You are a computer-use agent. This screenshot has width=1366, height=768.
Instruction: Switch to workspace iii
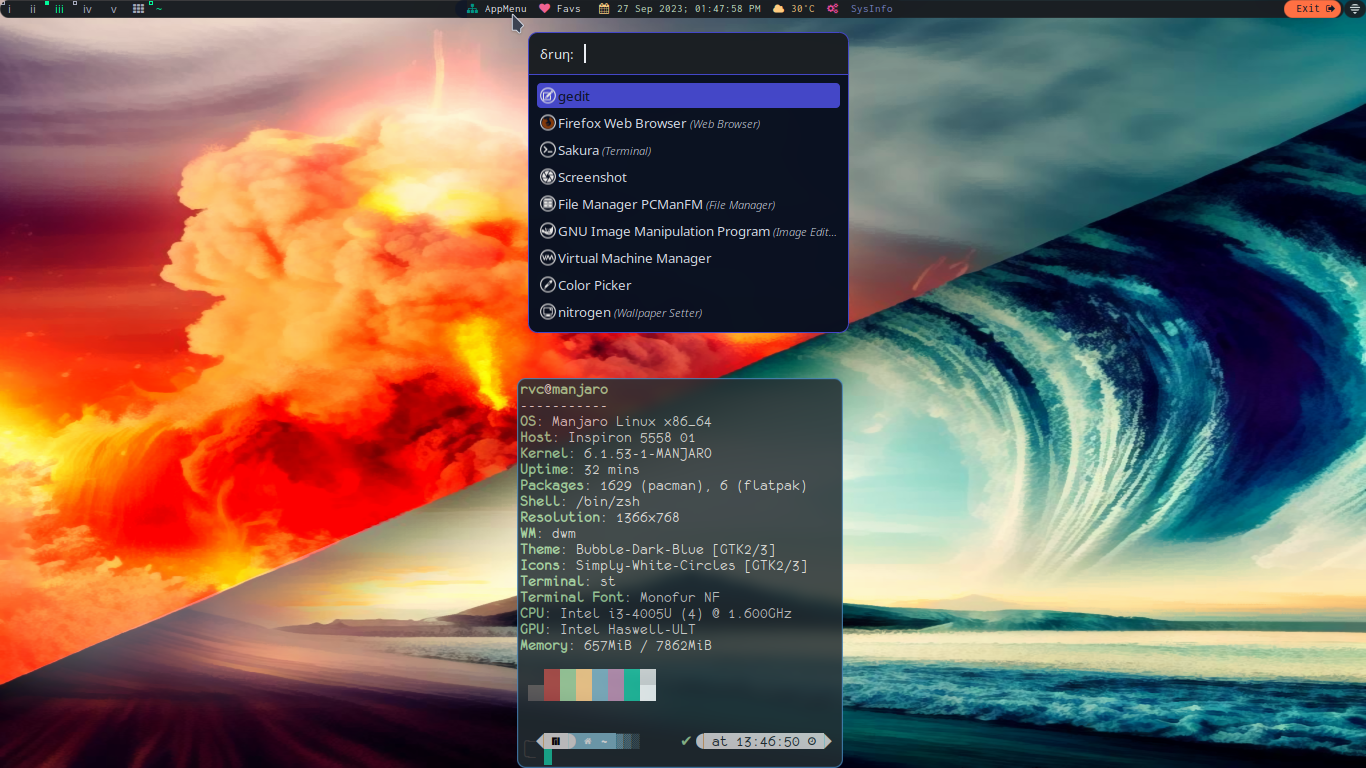click(59, 8)
